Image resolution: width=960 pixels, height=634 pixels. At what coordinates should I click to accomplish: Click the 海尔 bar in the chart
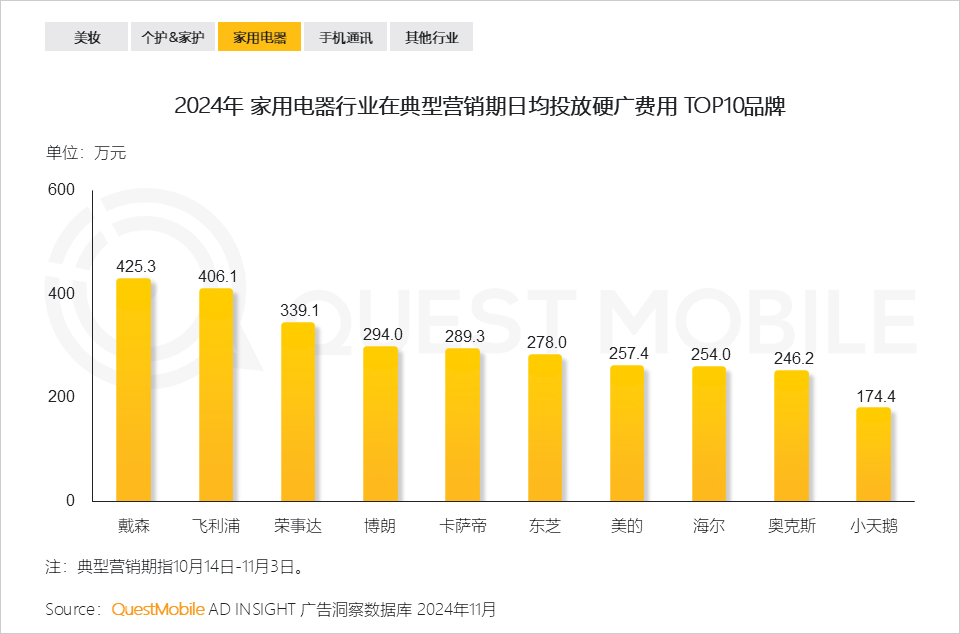709,434
